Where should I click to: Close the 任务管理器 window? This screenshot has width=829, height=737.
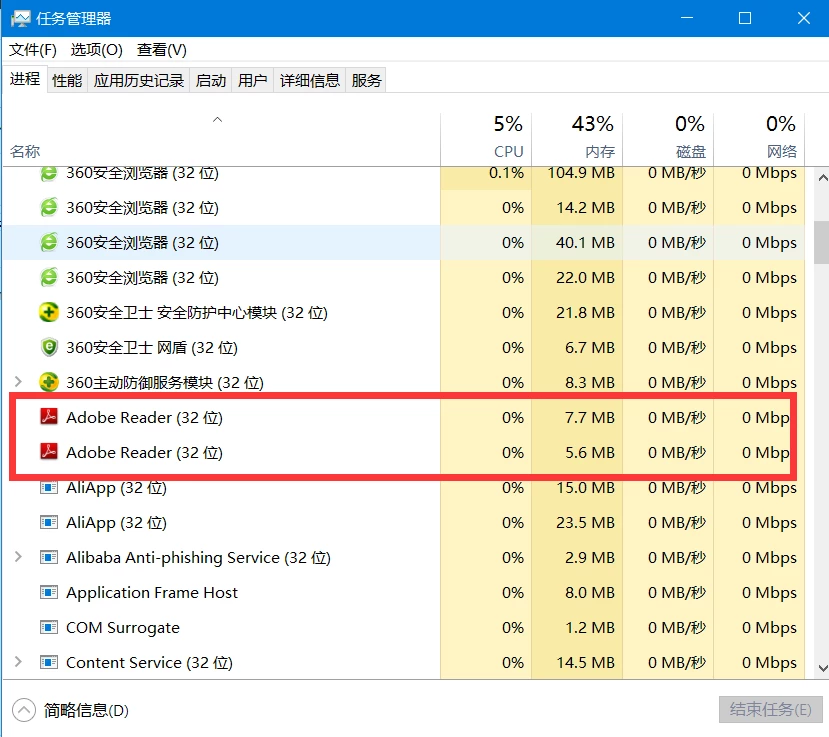pyautogui.click(x=804, y=18)
